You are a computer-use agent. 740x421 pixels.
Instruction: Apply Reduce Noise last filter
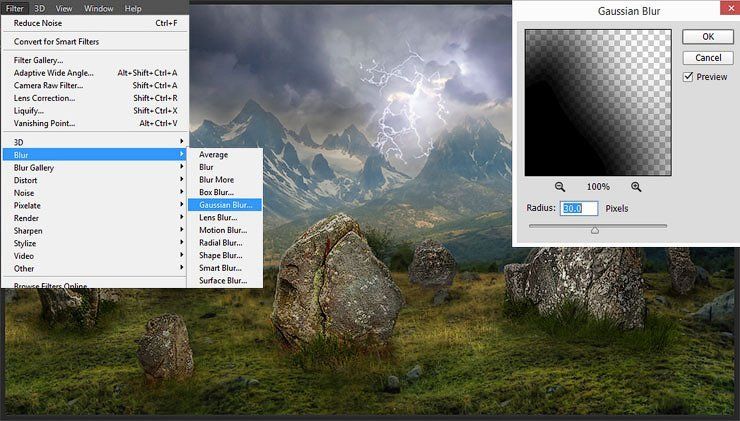[x=95, y=23]
